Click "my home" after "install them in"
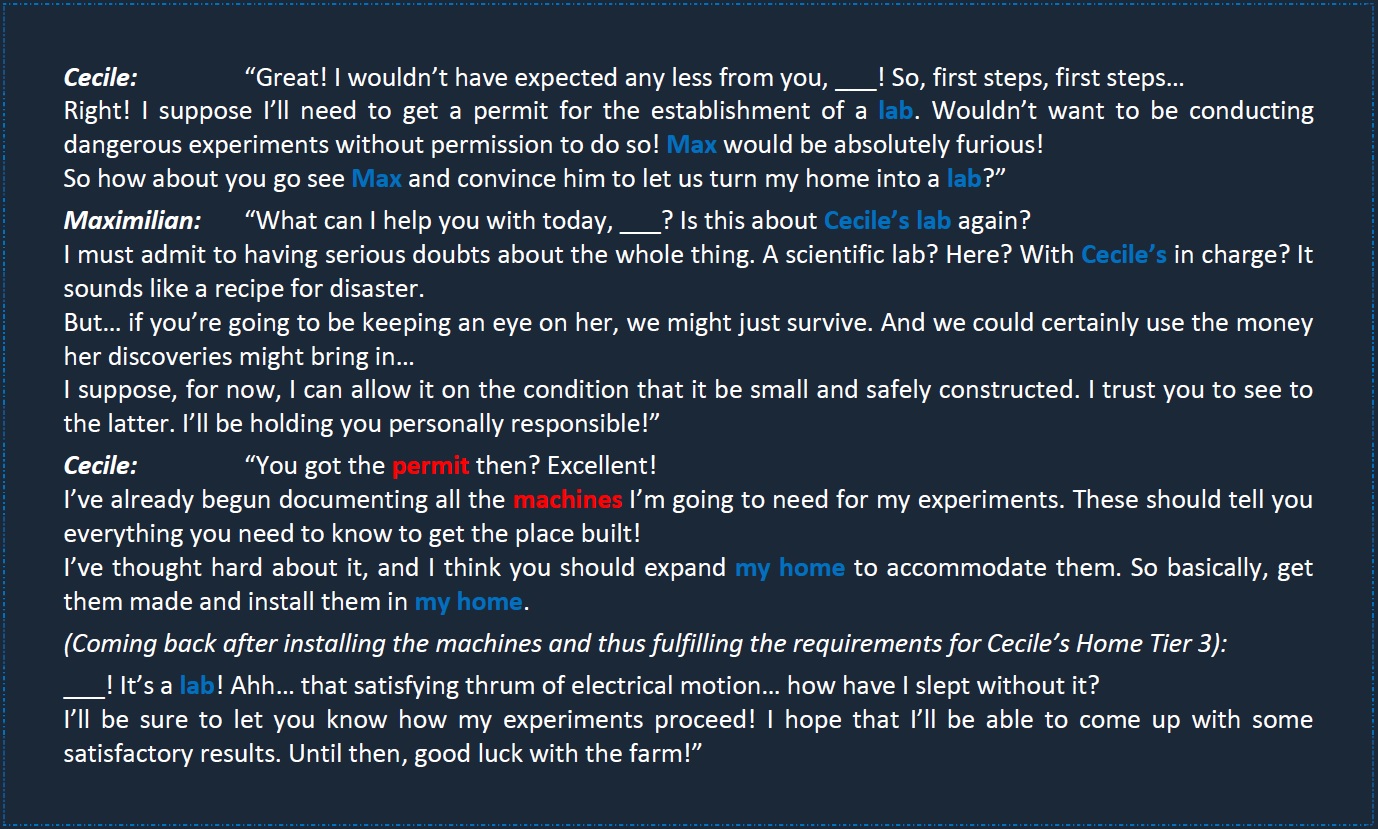1378x829 pixels. coord(468,602)
